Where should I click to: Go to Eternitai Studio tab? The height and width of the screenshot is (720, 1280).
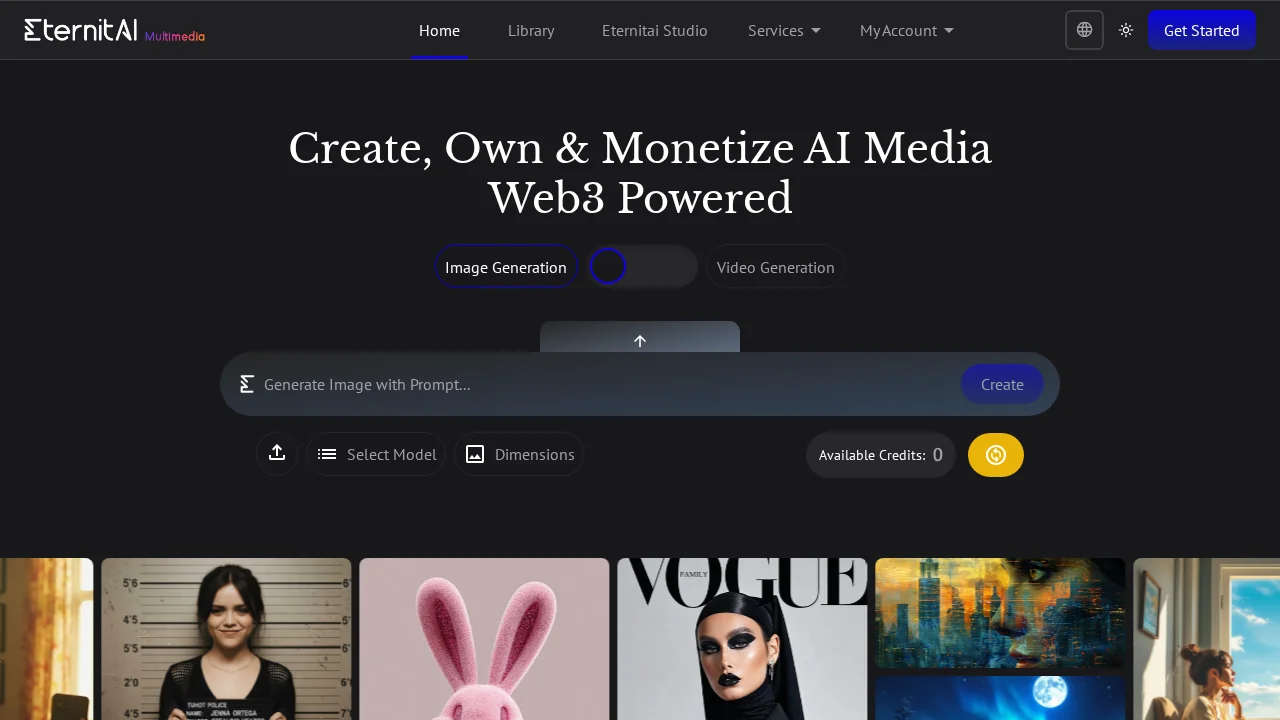(x=654, y=30)
